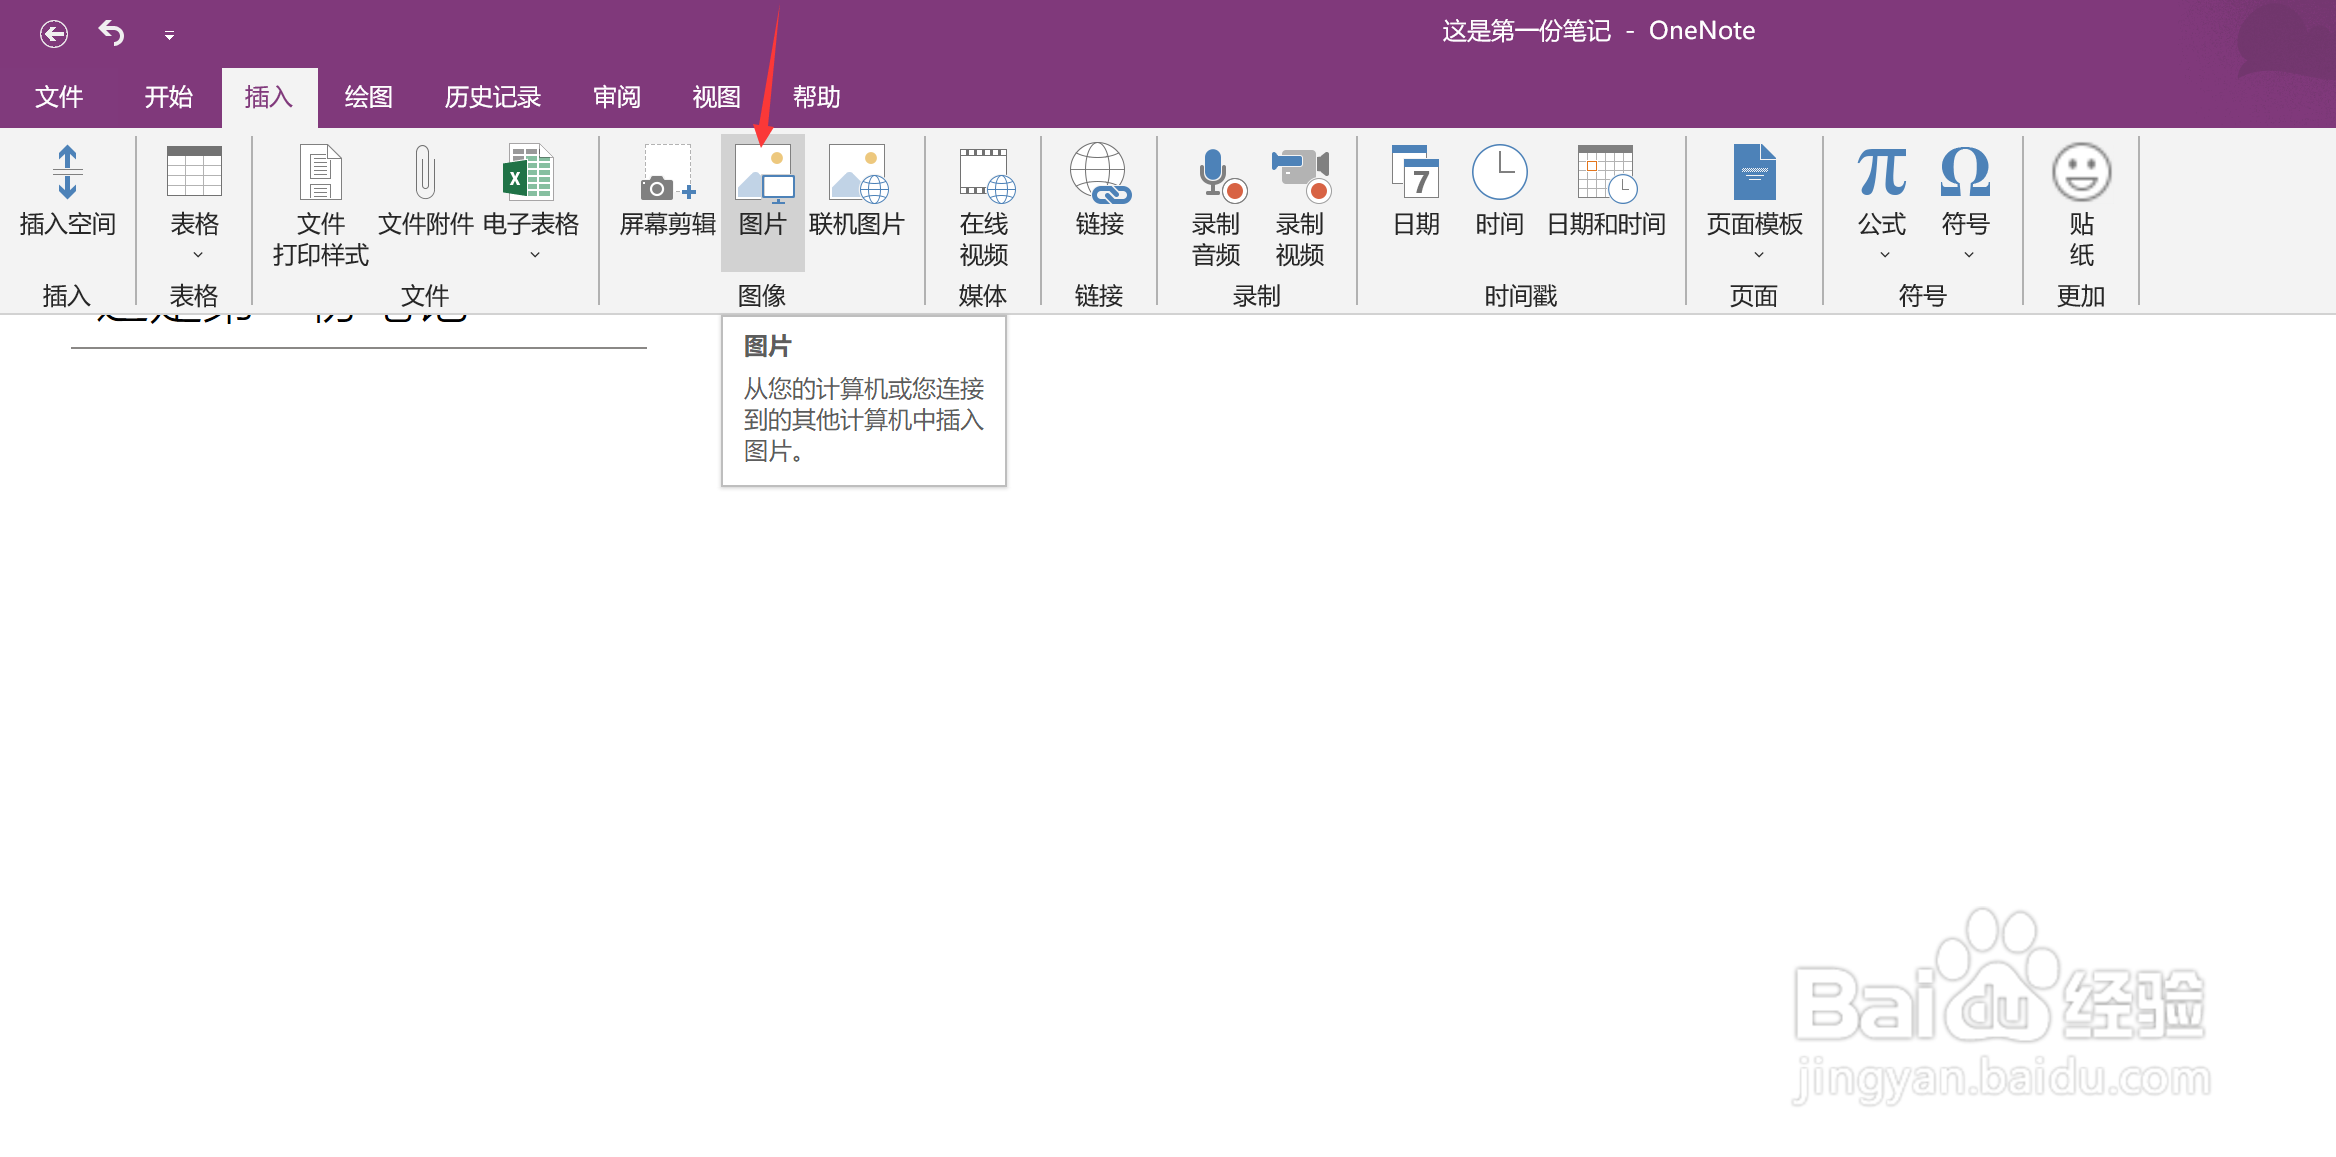2336x1157 pixels.
Task: Click the 插入空间 icon
Action: tap(67, 172)
